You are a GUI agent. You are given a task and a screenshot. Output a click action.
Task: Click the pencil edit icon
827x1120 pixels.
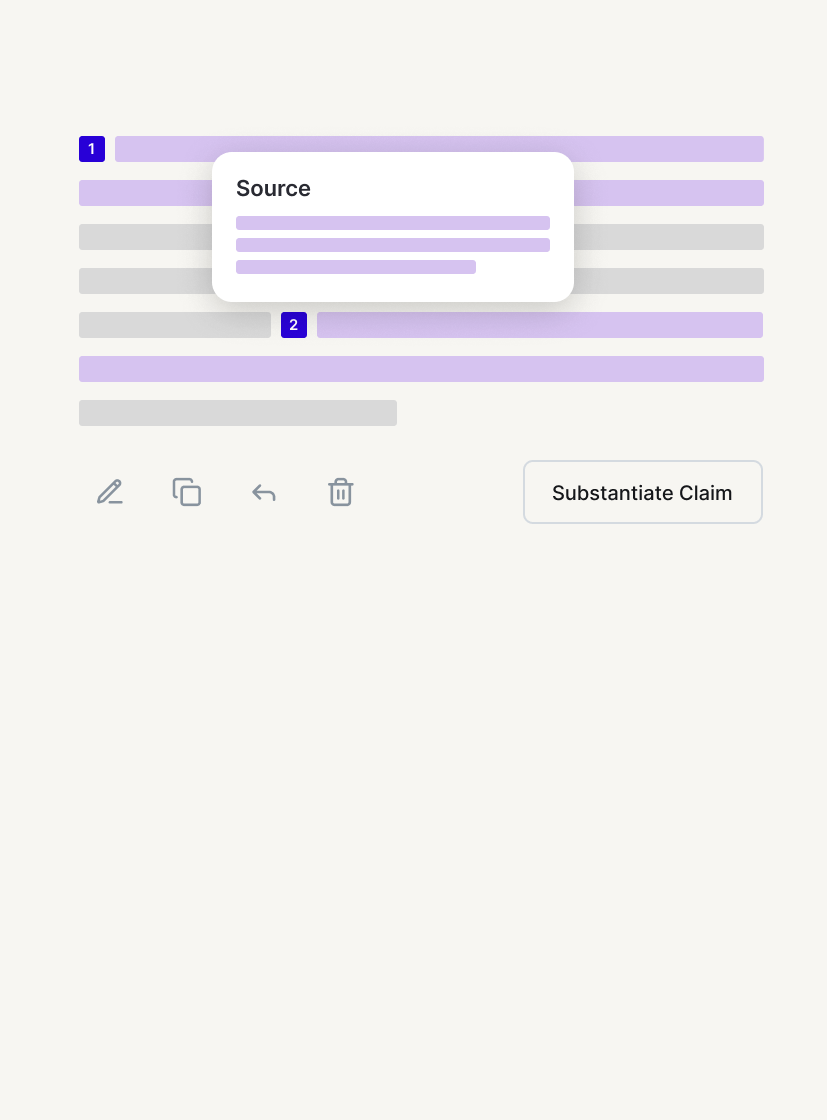(x=109, y=492)
